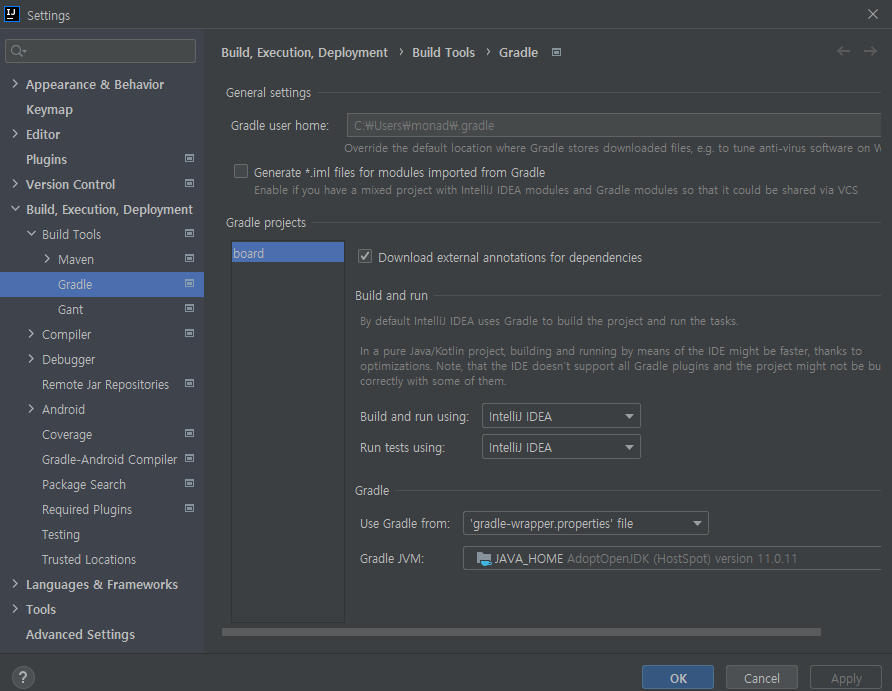Confirm settings with OK button
892x691 pixels.
678,678
